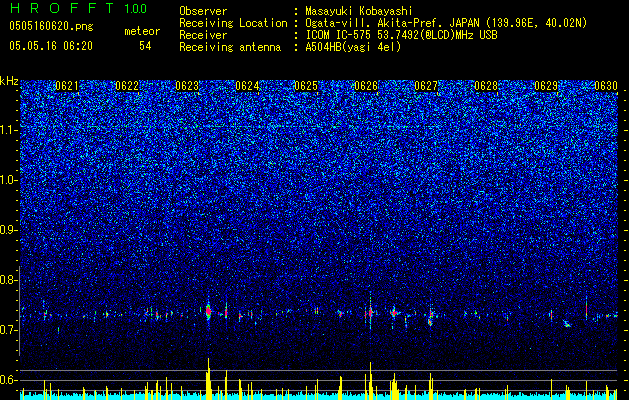This screenshot has width=629, height=400.
Task: Click the 0.6 frequency axis label
Action: (x=9, y=380)
